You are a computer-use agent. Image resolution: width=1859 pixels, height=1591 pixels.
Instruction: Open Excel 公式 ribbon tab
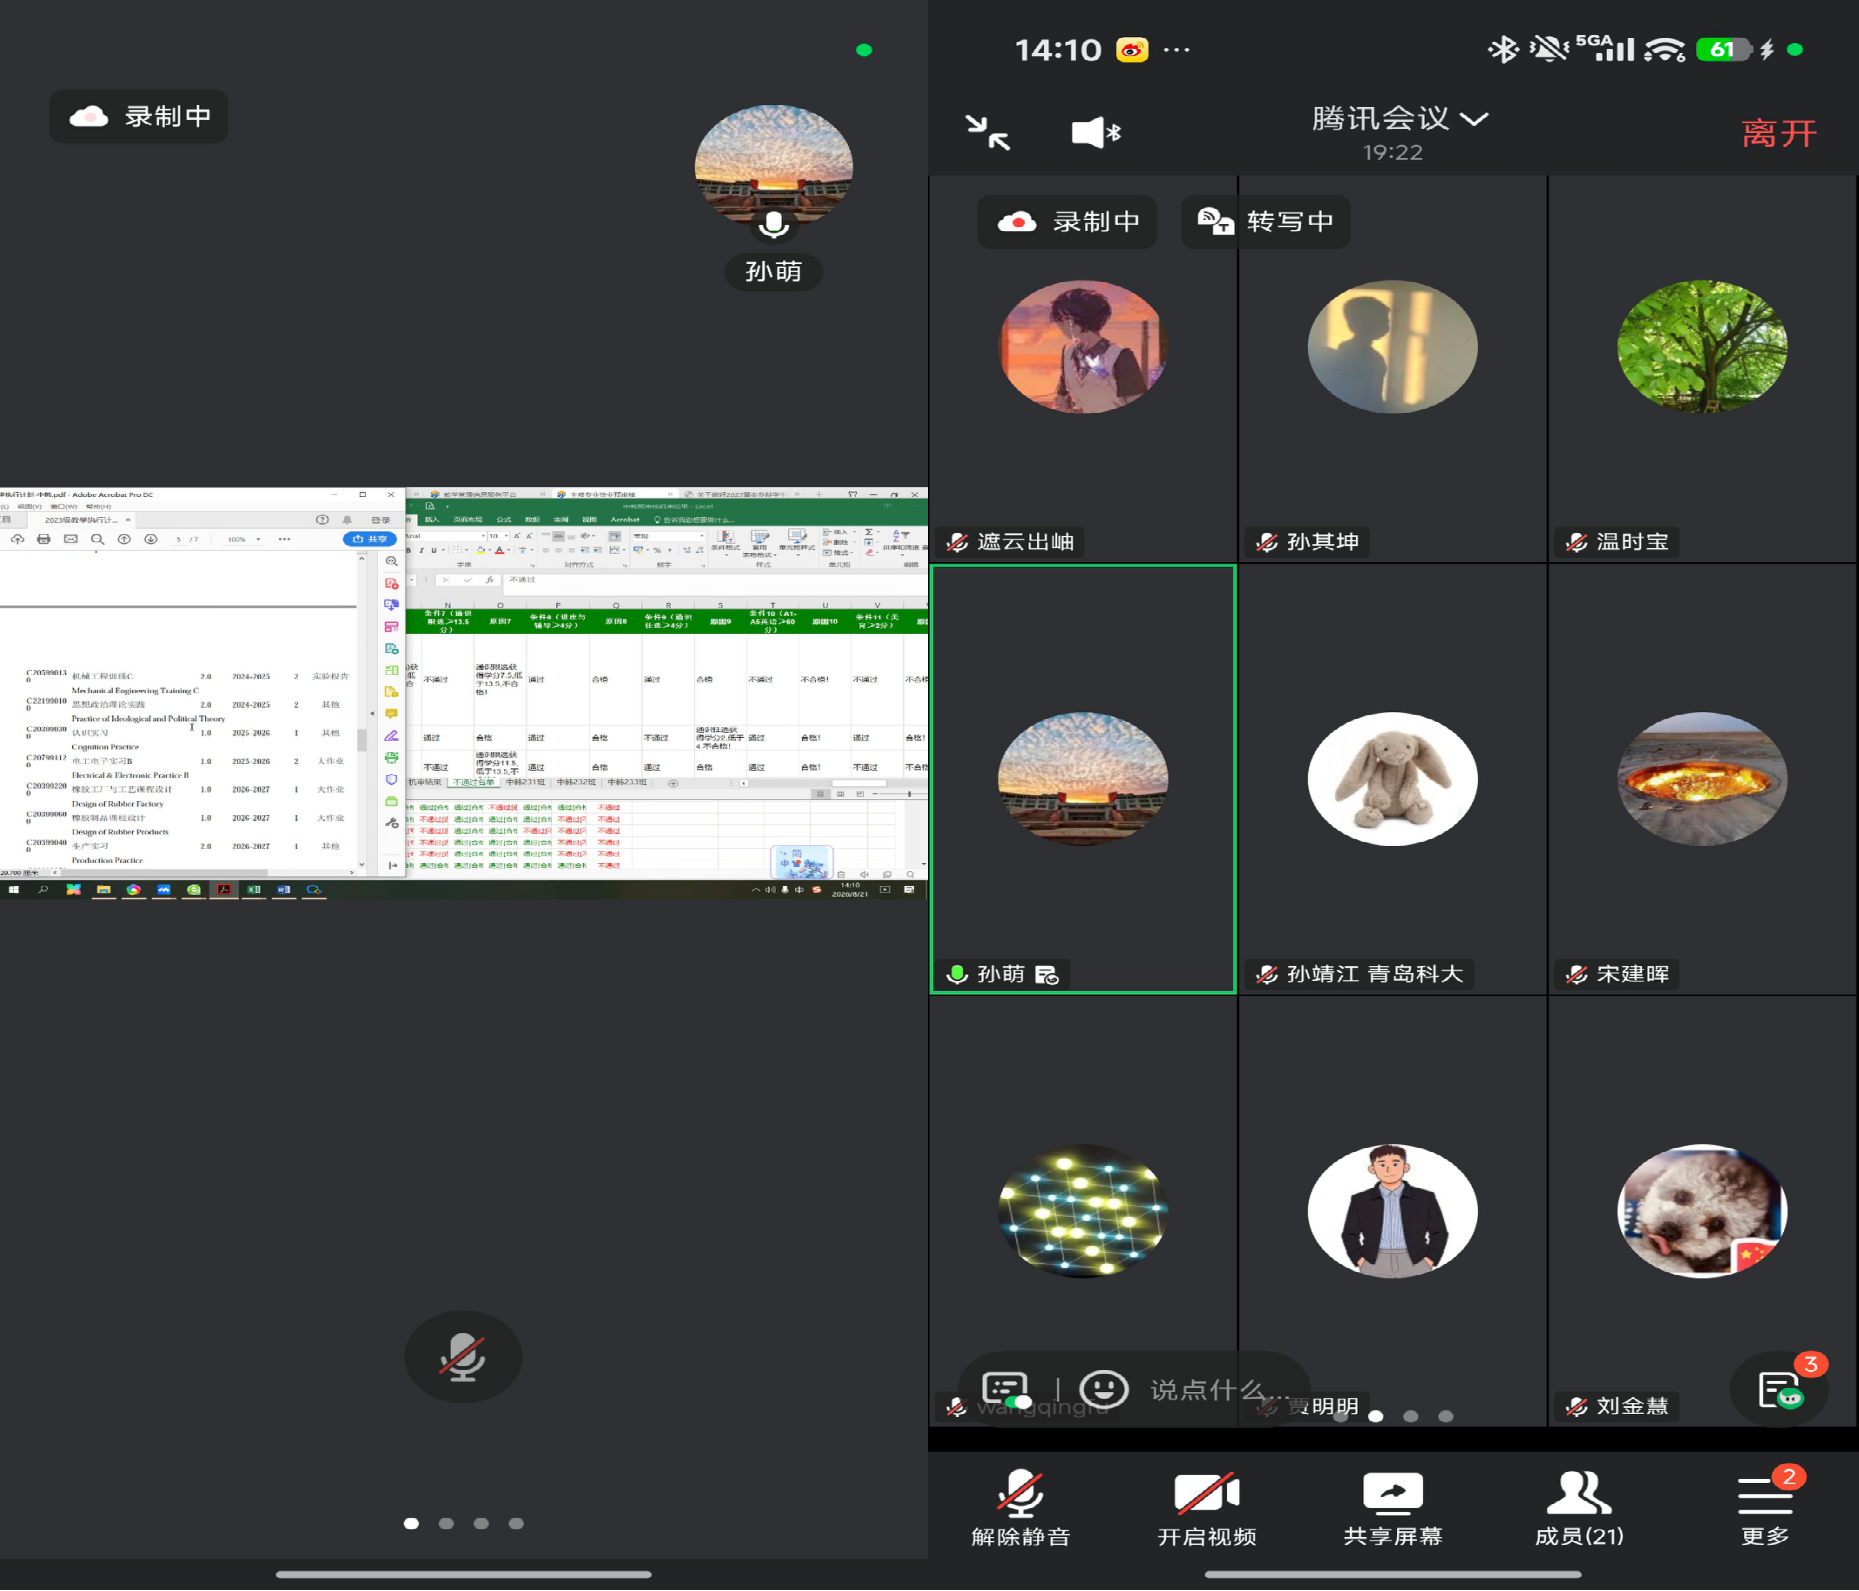pyautogui.click(x=504, y=520)
